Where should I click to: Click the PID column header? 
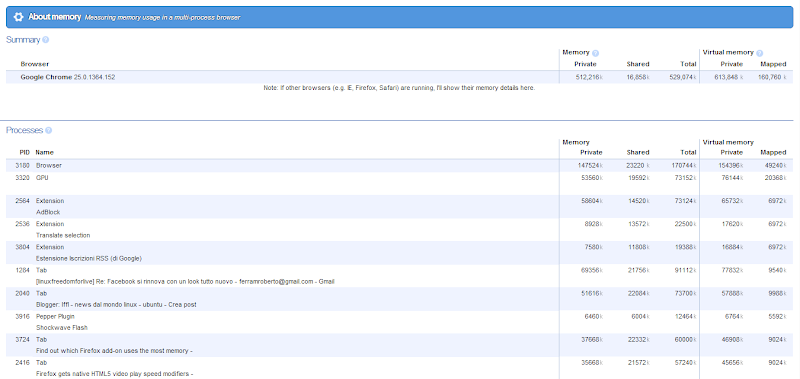click(x=25, y=153)
